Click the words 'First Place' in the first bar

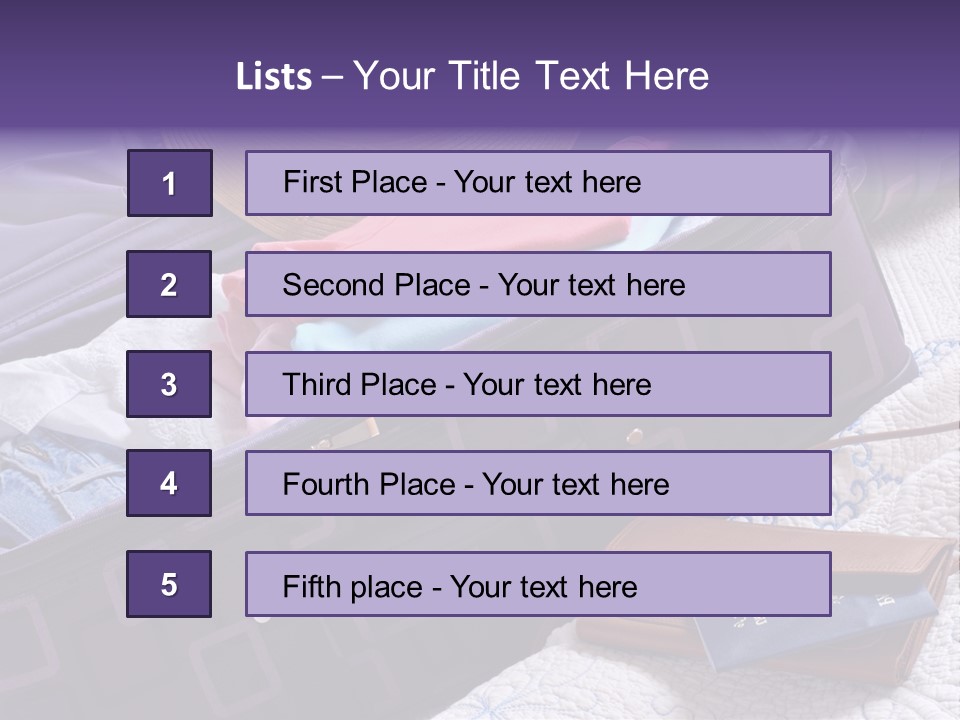[x=355, y=182]
